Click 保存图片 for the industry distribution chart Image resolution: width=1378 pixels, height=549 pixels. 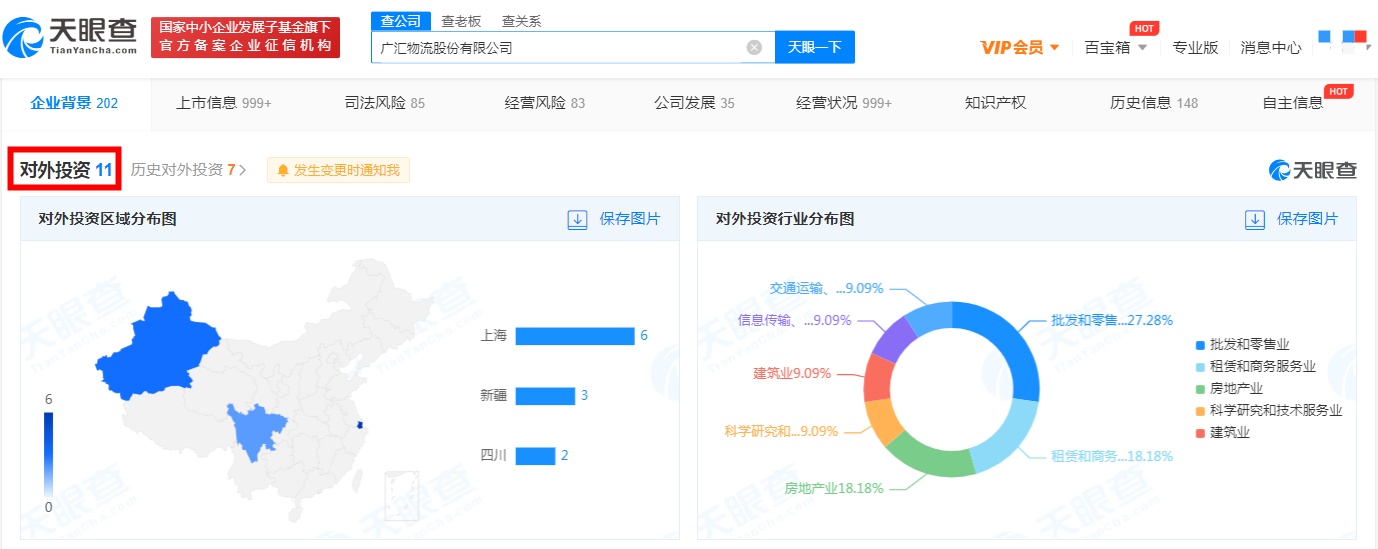point(1308,220)
